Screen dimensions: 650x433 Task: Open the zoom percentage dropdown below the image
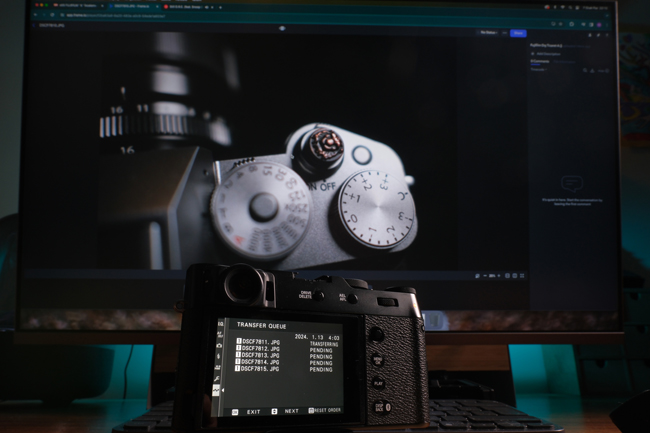pos(491,275)
